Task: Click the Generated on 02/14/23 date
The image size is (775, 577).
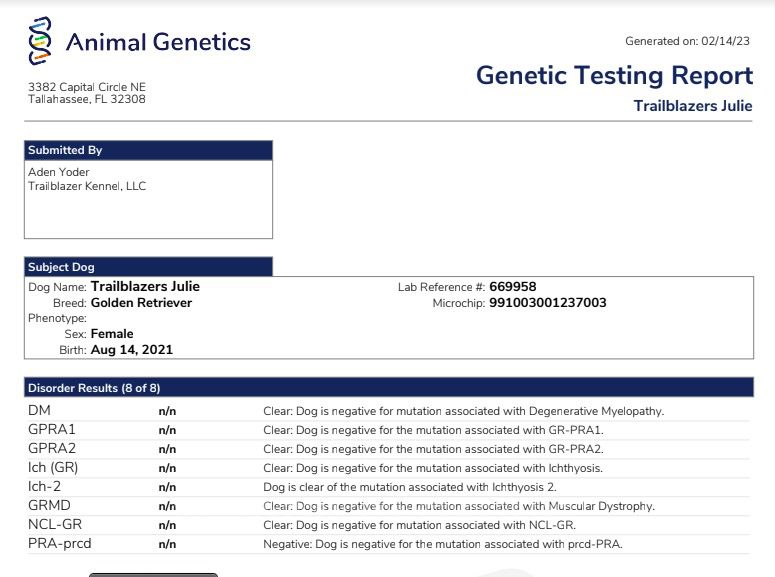Action: [x=688, y=41]
